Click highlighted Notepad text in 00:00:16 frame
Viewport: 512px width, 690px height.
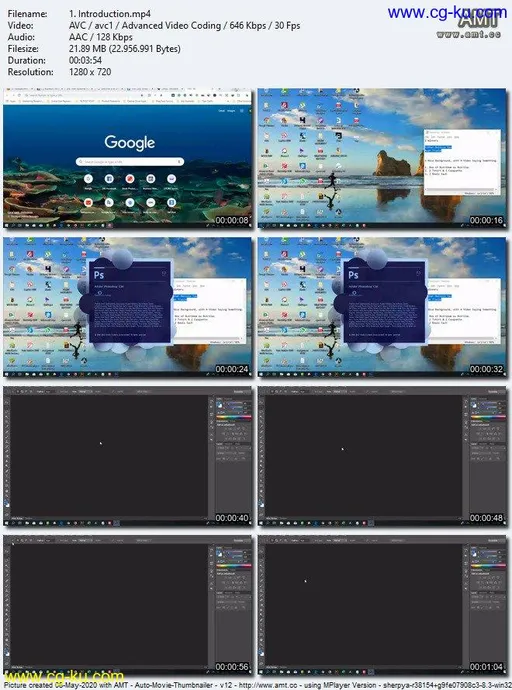[x=438, y=149]
